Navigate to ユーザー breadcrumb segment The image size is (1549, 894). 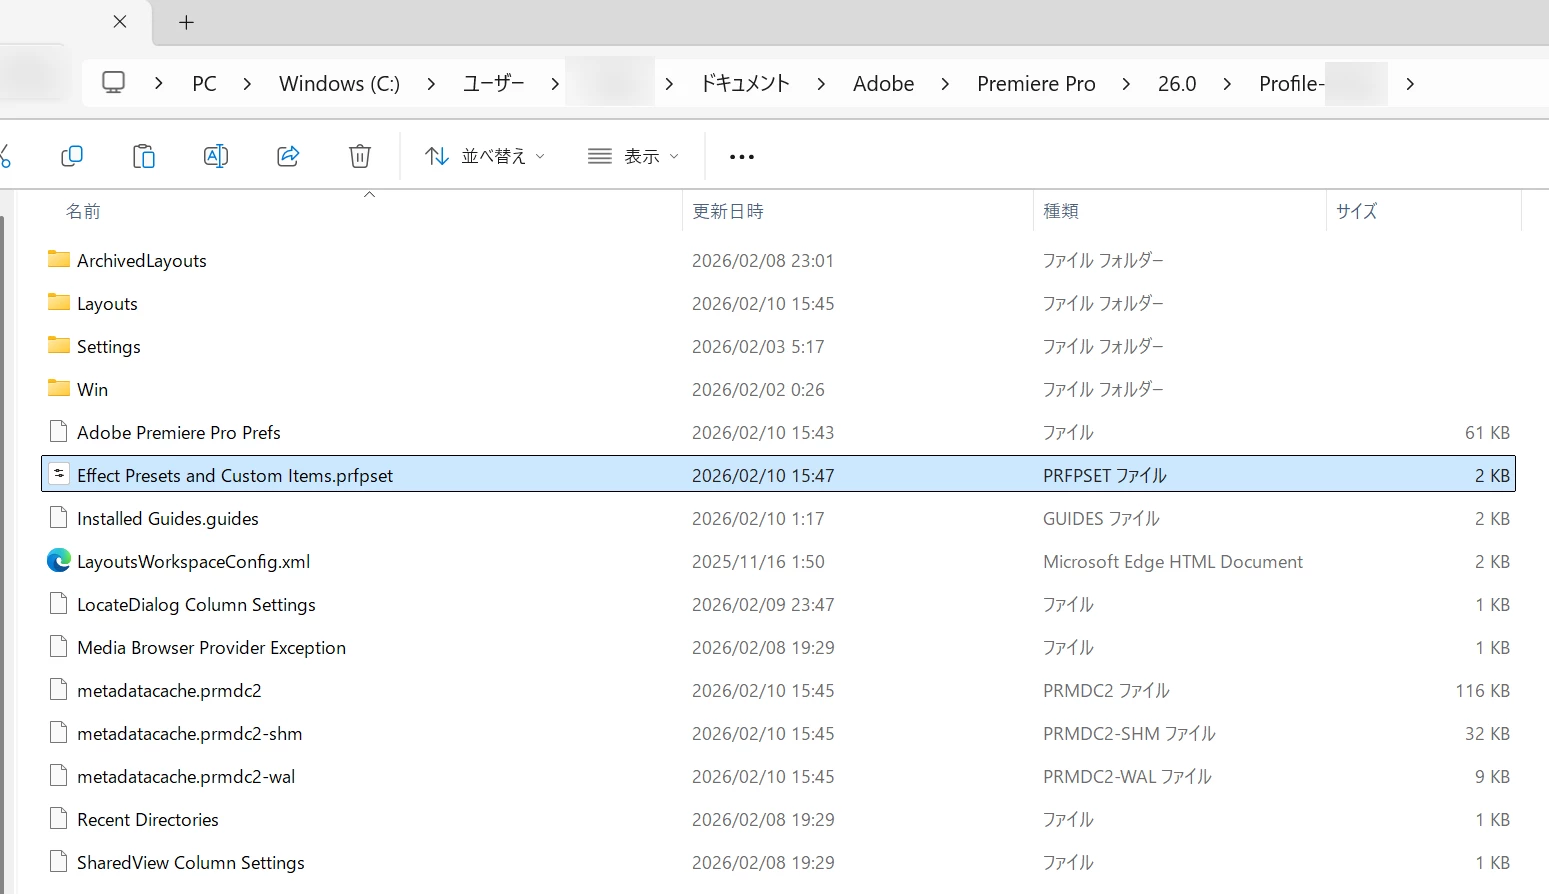[493, 84]
